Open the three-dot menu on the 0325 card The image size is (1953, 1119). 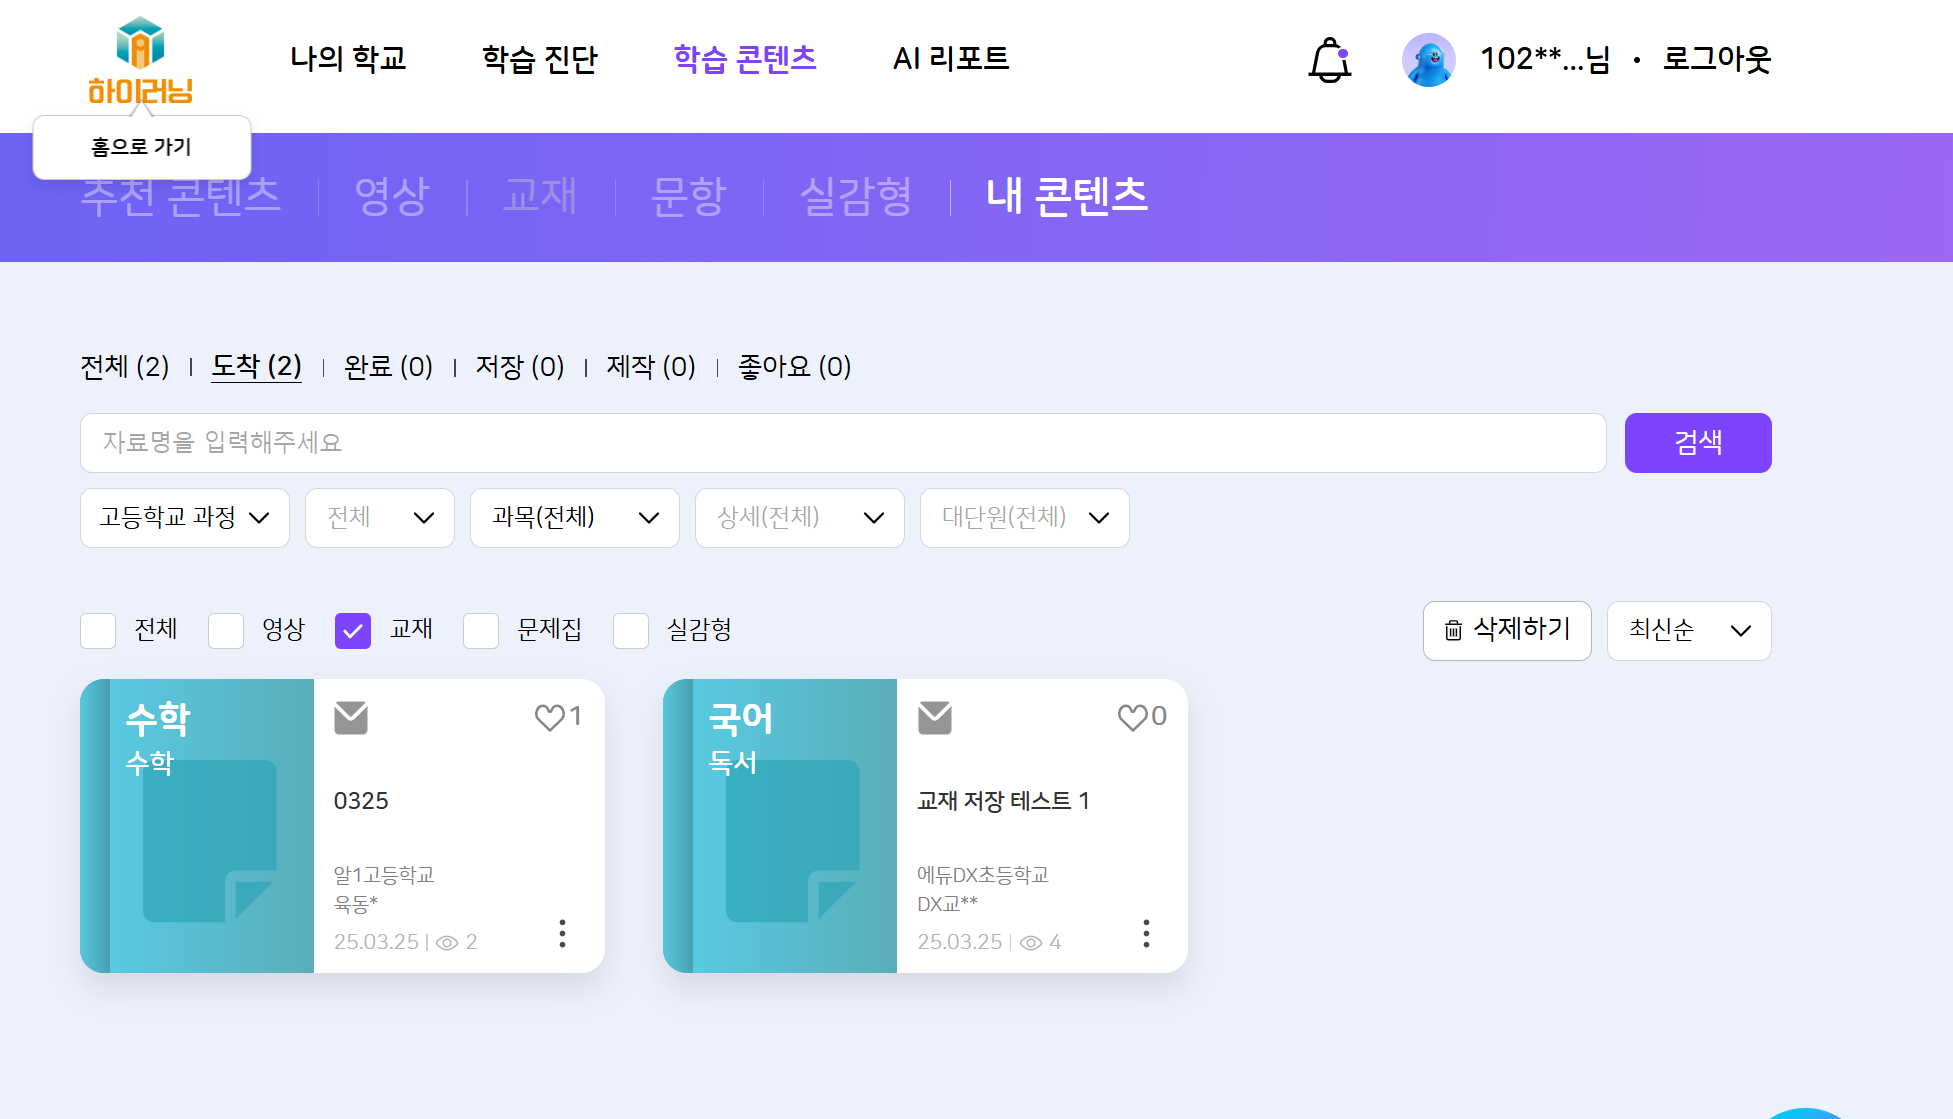pyautogui.click(x=562, y=933)
